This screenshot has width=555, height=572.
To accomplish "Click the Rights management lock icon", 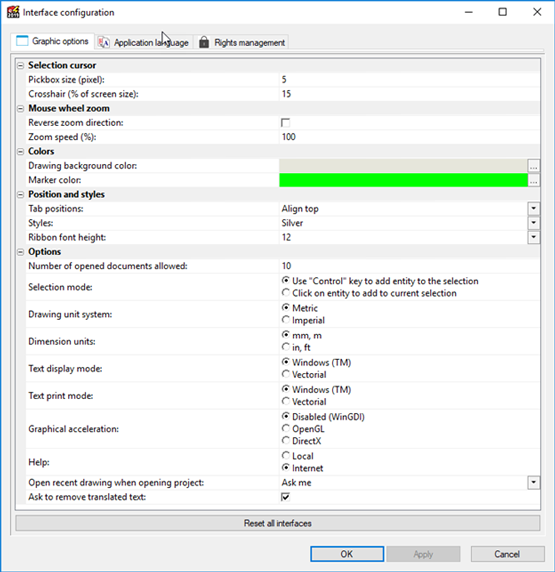I will click(204, 42).
